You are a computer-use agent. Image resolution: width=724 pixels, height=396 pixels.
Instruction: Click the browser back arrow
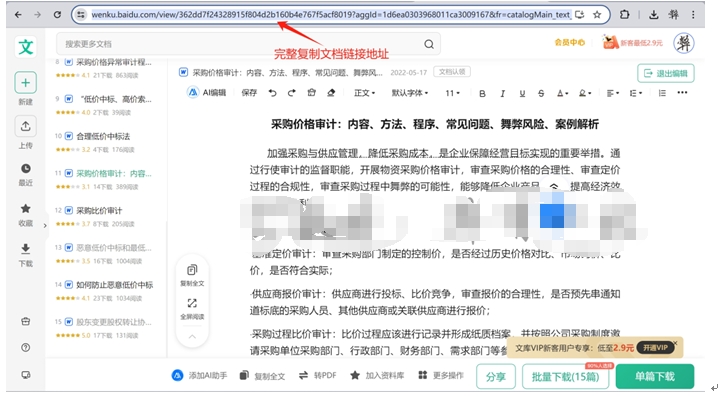point(18,15)
